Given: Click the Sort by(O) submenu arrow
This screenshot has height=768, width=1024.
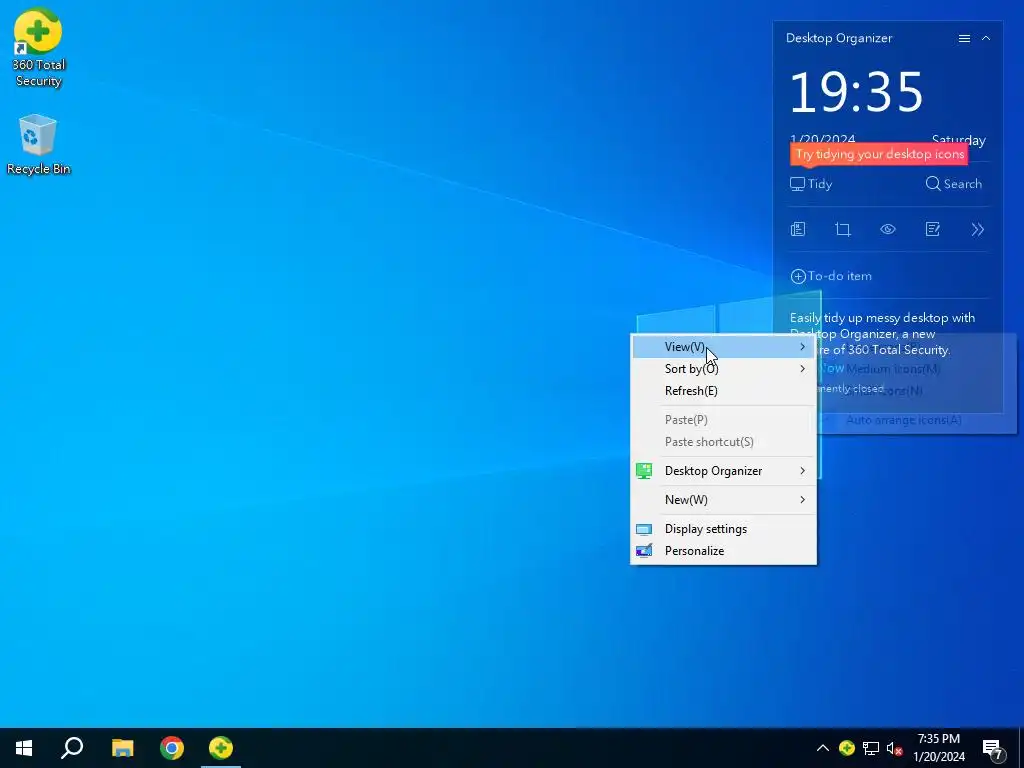Looking at the screenshot, I should (803, 369).
